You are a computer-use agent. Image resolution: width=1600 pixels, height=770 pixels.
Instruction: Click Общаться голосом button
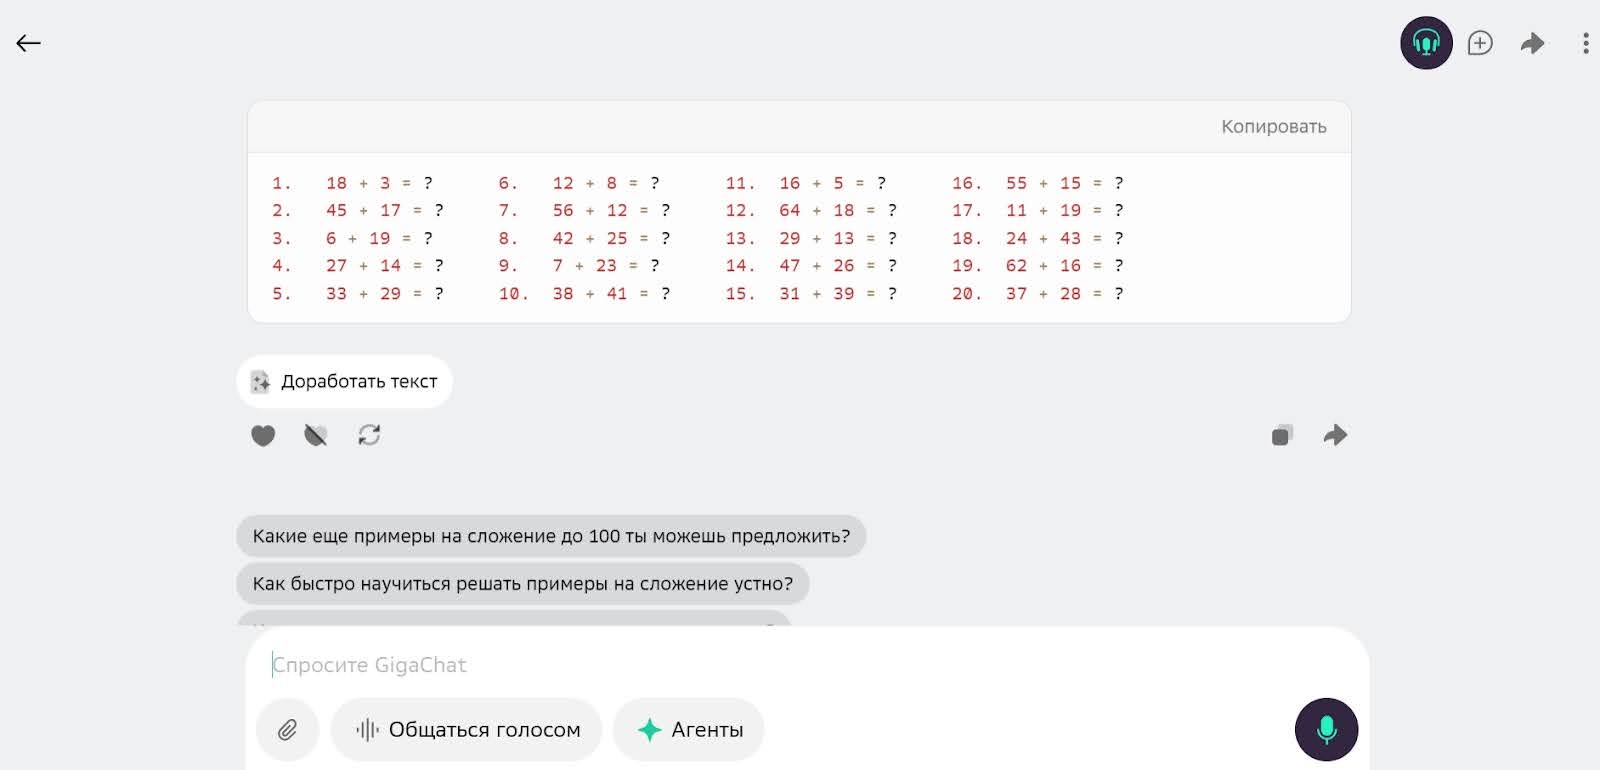(467, 730)
